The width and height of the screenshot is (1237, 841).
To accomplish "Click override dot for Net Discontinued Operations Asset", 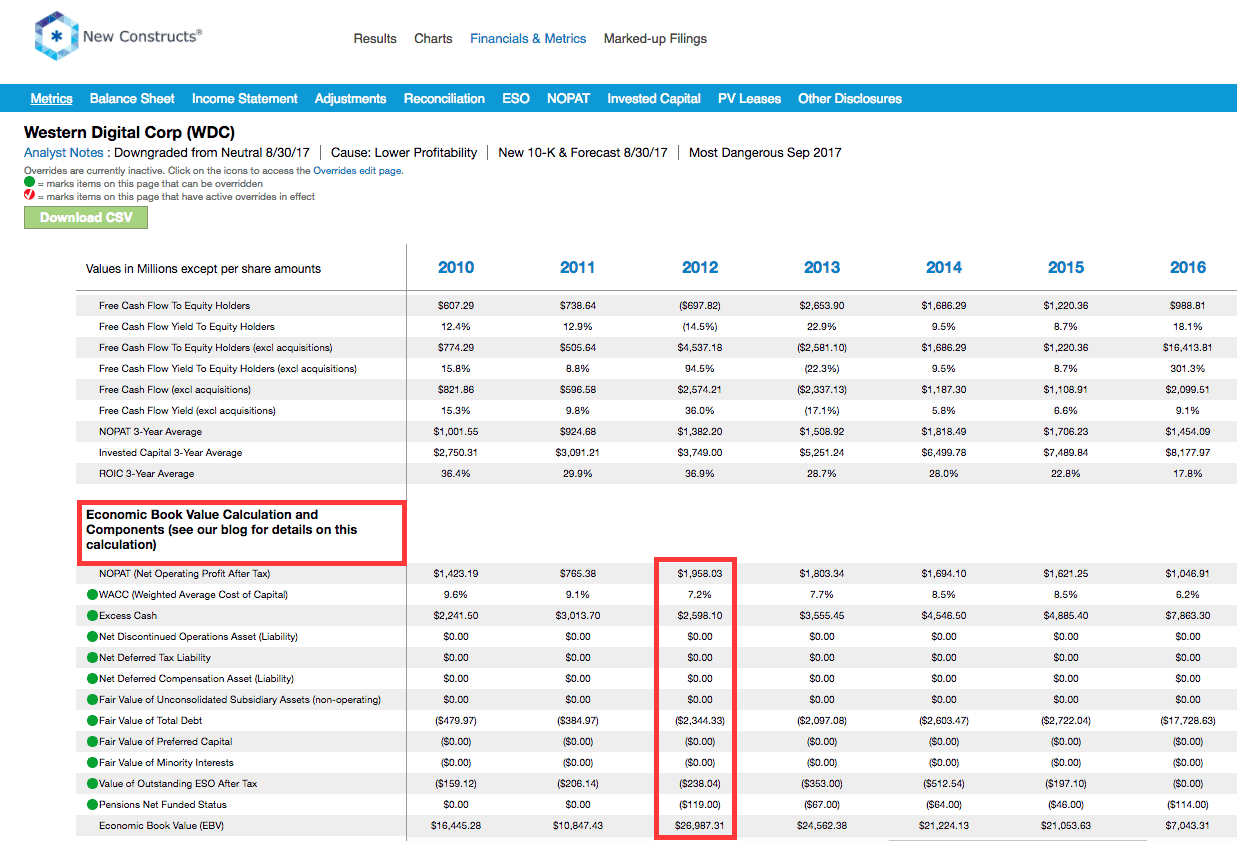I will click(92, 637).
